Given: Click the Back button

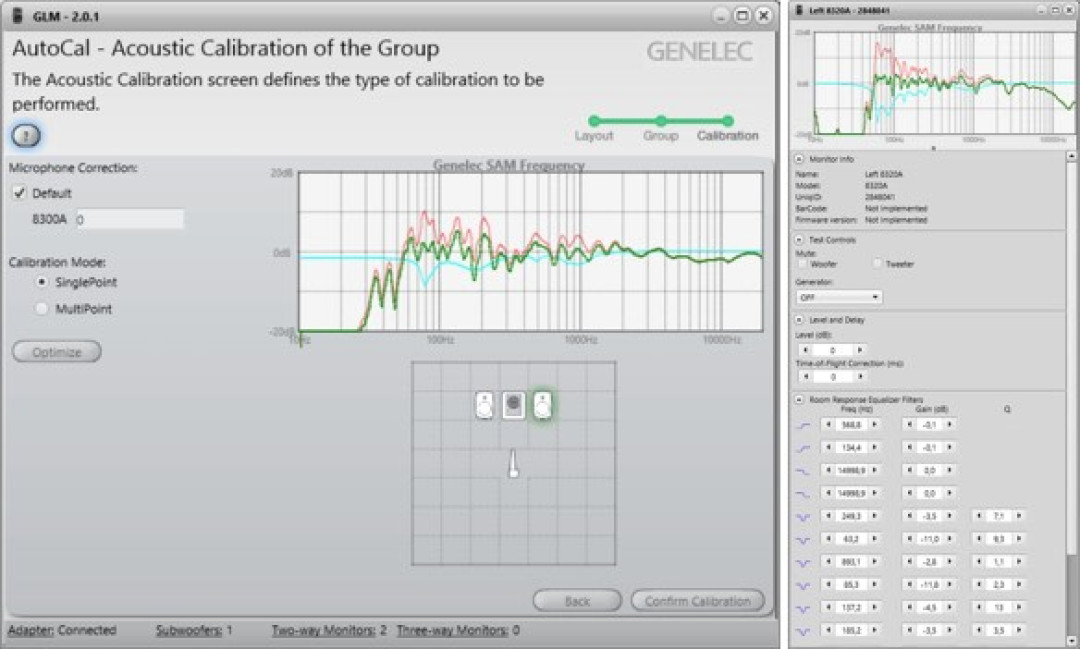Looking at the screenshot, I should [x=577, y=601].
